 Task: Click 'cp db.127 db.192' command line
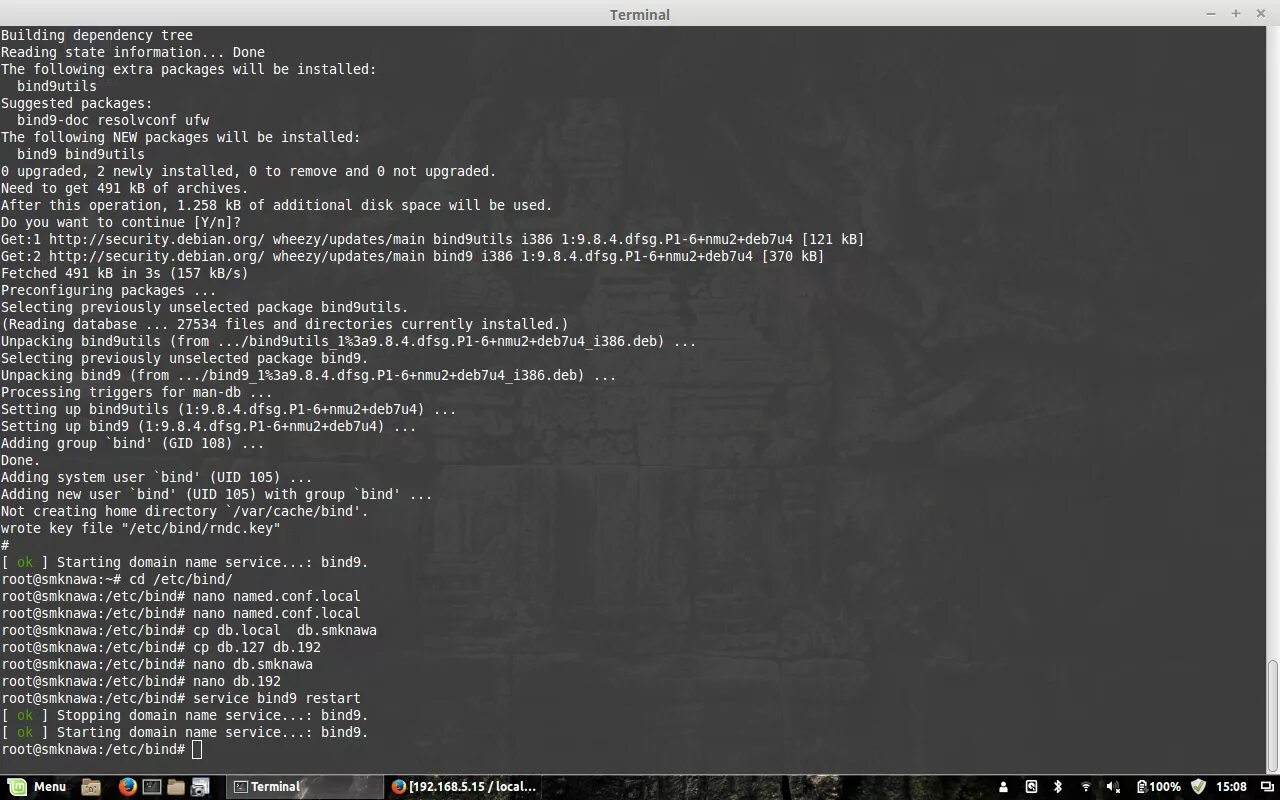click(x=161, y=647)
